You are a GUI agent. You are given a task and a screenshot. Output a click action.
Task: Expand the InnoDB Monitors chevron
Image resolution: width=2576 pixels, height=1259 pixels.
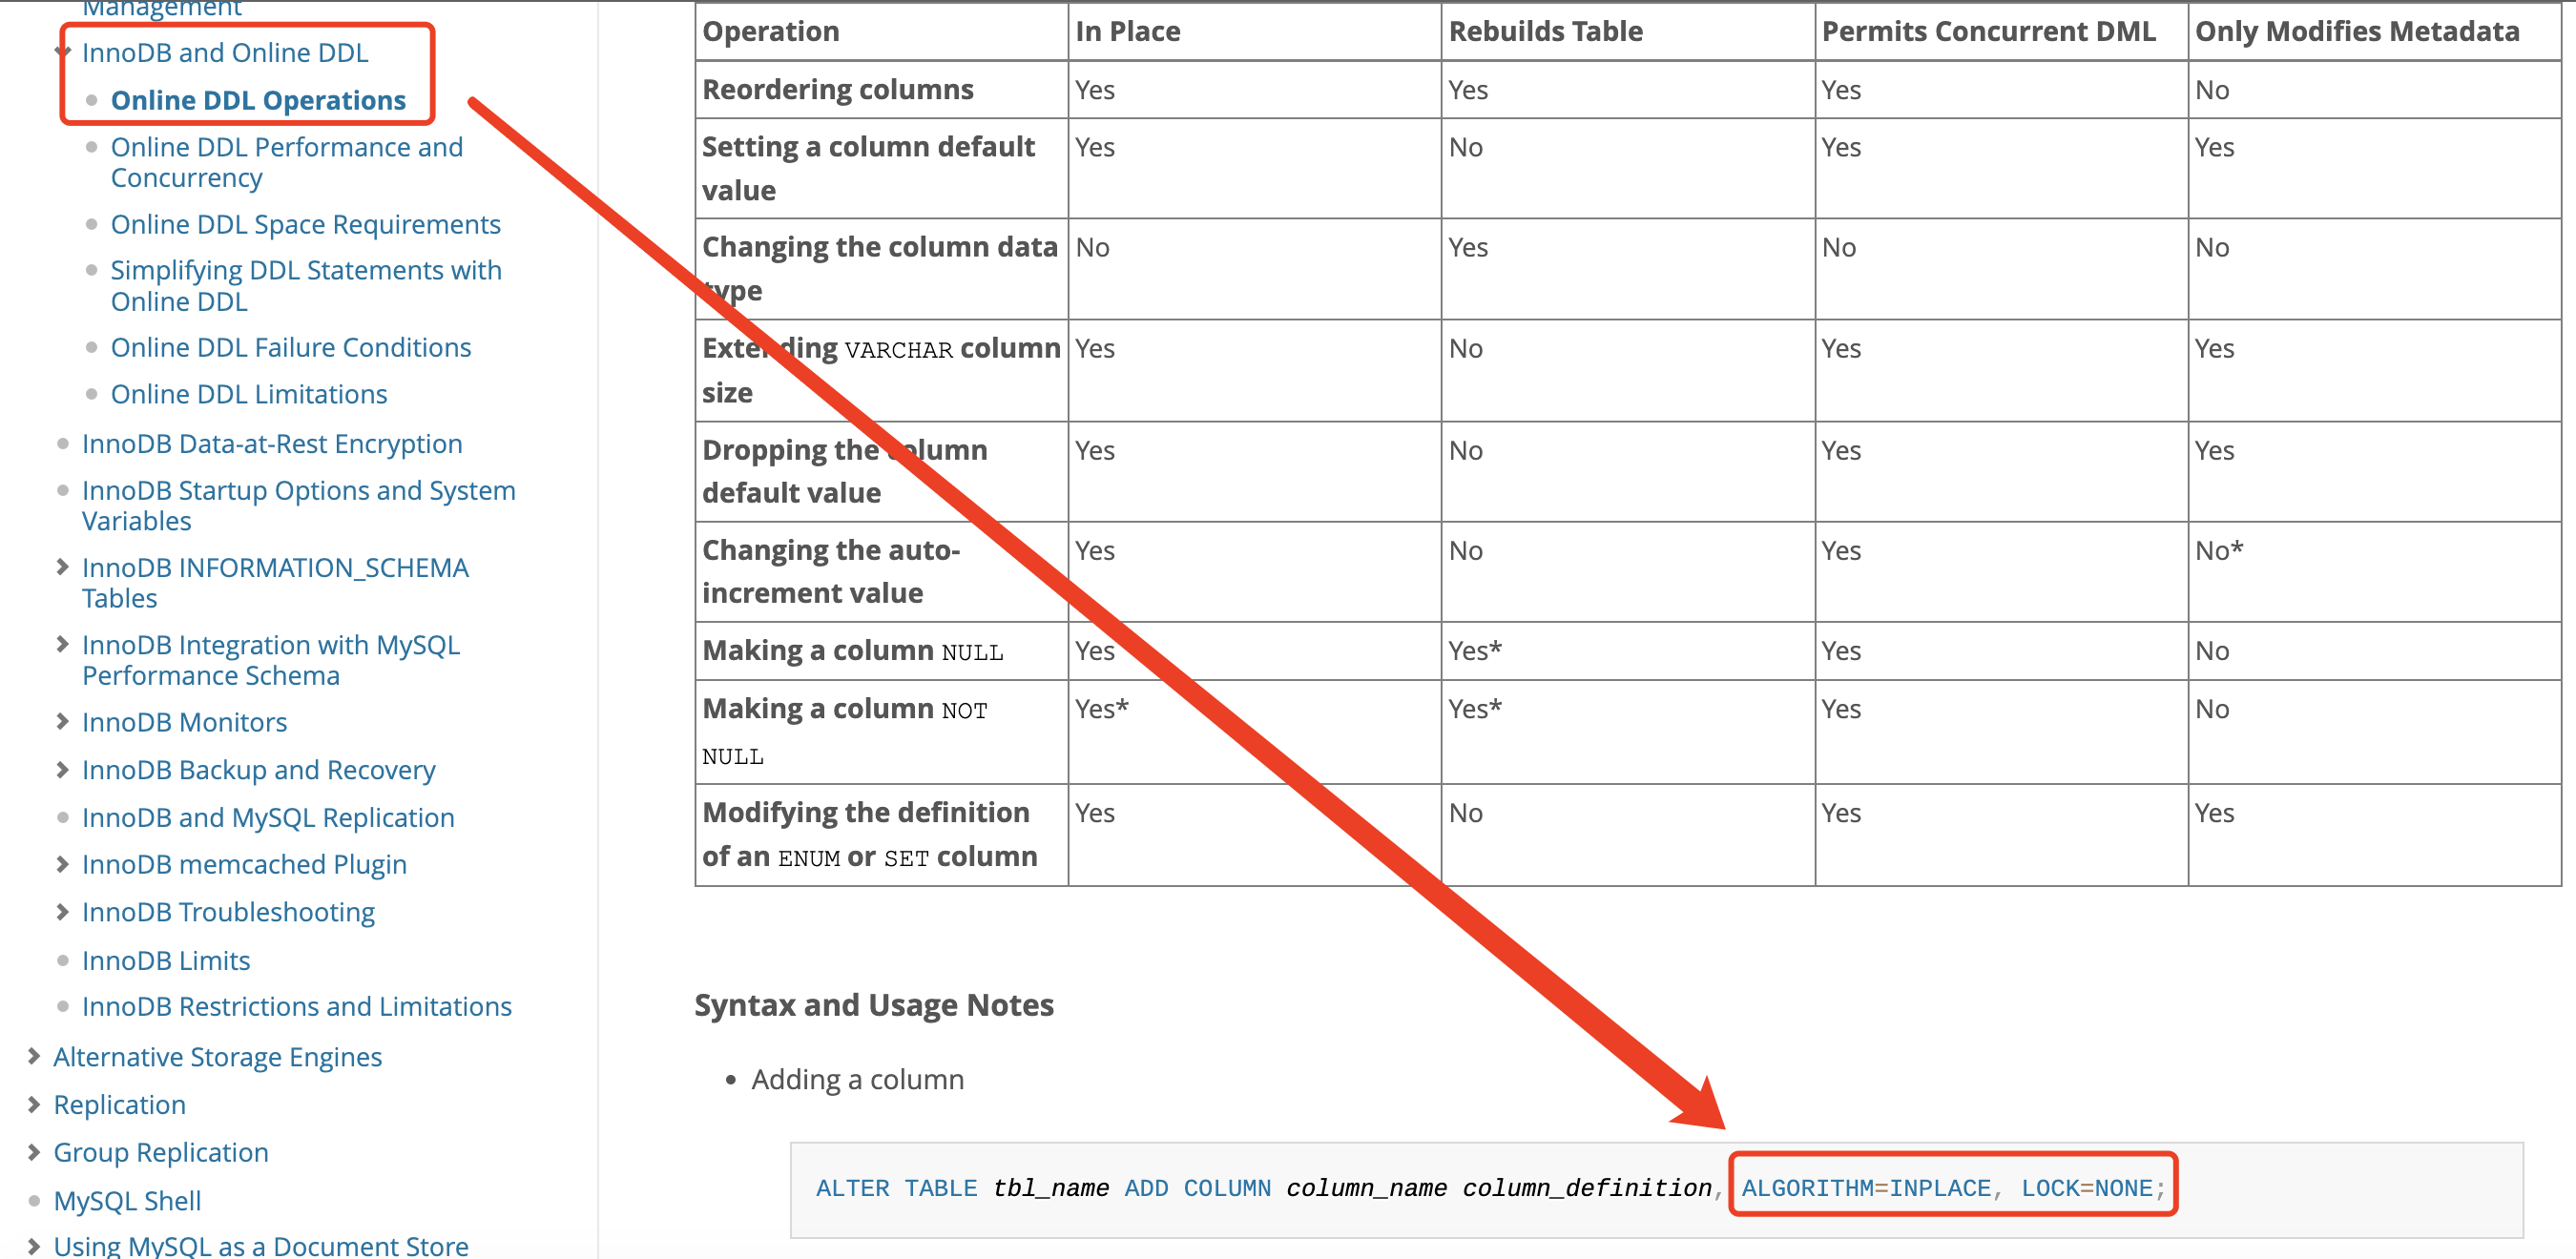(x=62, y=721)
